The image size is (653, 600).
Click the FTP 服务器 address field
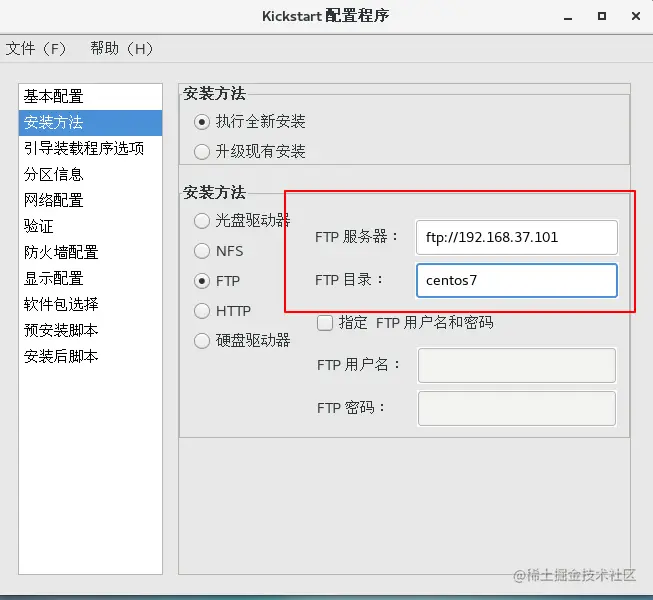pos(516,237)
